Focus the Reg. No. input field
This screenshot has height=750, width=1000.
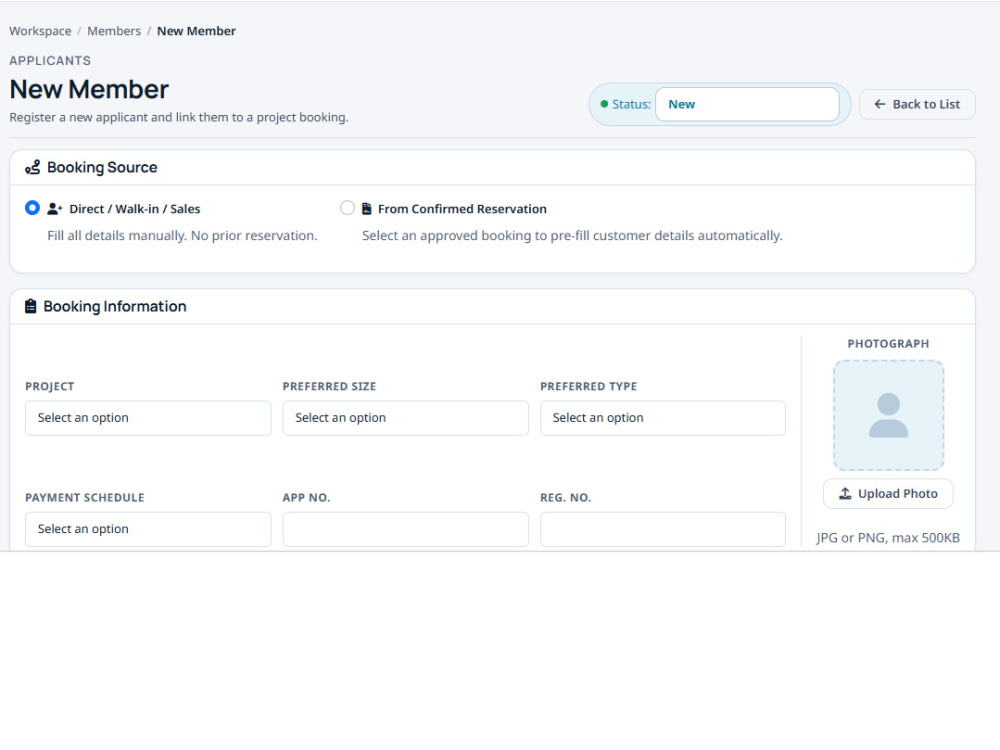pos(663,529)
